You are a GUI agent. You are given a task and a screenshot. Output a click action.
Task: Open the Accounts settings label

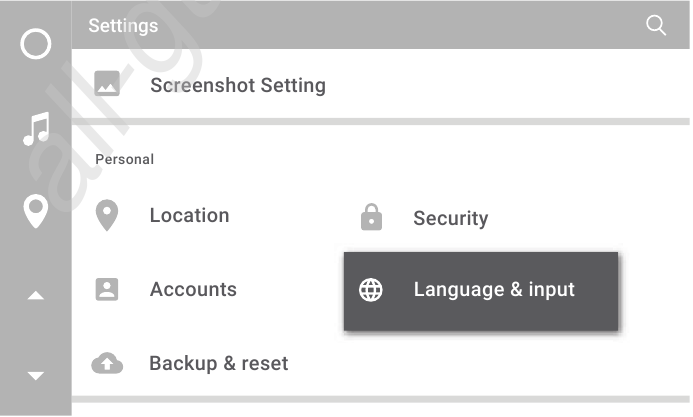pos(193,289)
